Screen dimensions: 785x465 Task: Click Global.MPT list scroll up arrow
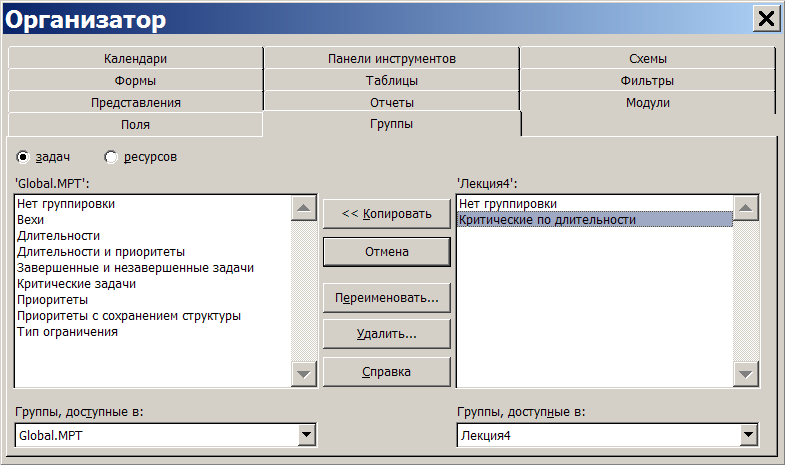(x=303, y=208)
